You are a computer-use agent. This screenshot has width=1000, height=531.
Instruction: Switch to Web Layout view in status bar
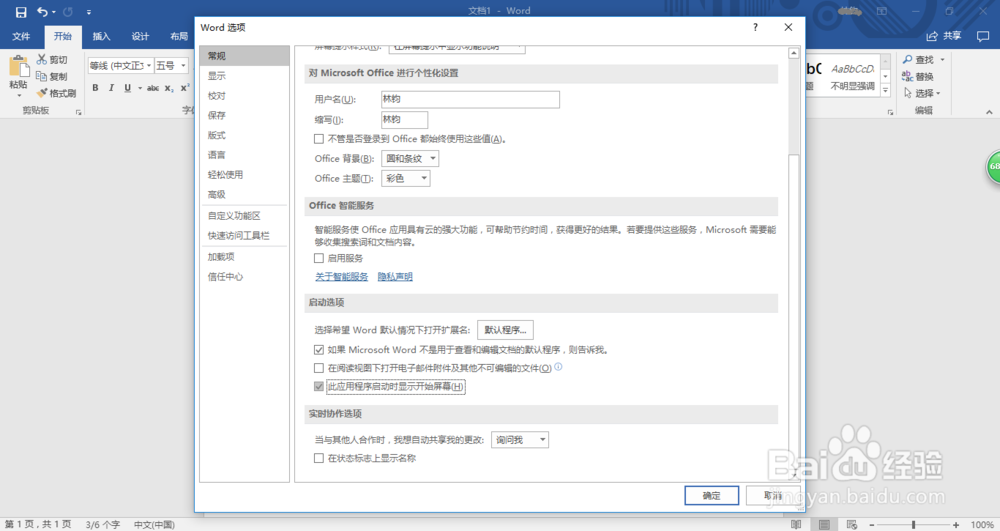[852, 525]
